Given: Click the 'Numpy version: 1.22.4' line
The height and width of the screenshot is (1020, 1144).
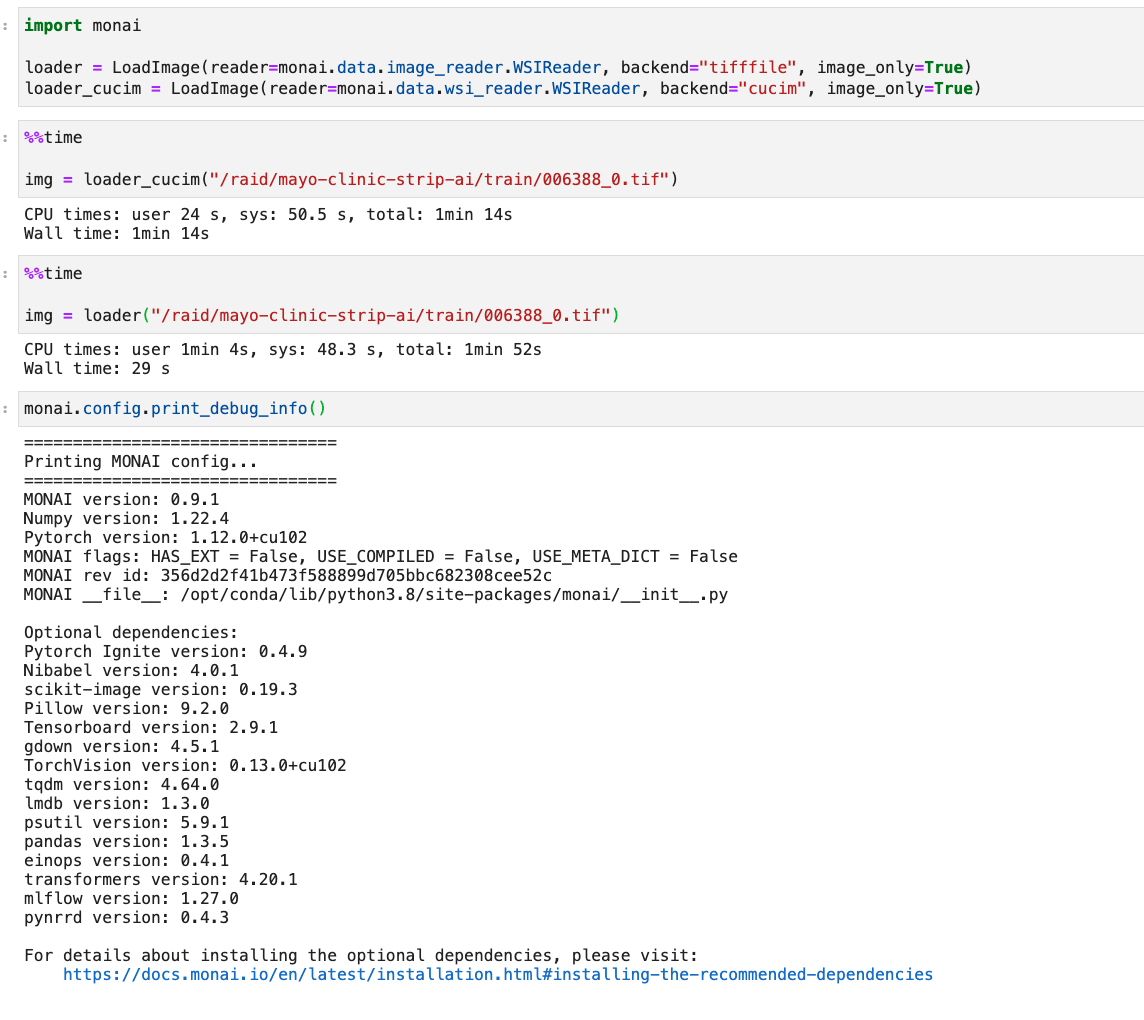Looking at the screenshot, I should tap(126, 519).
